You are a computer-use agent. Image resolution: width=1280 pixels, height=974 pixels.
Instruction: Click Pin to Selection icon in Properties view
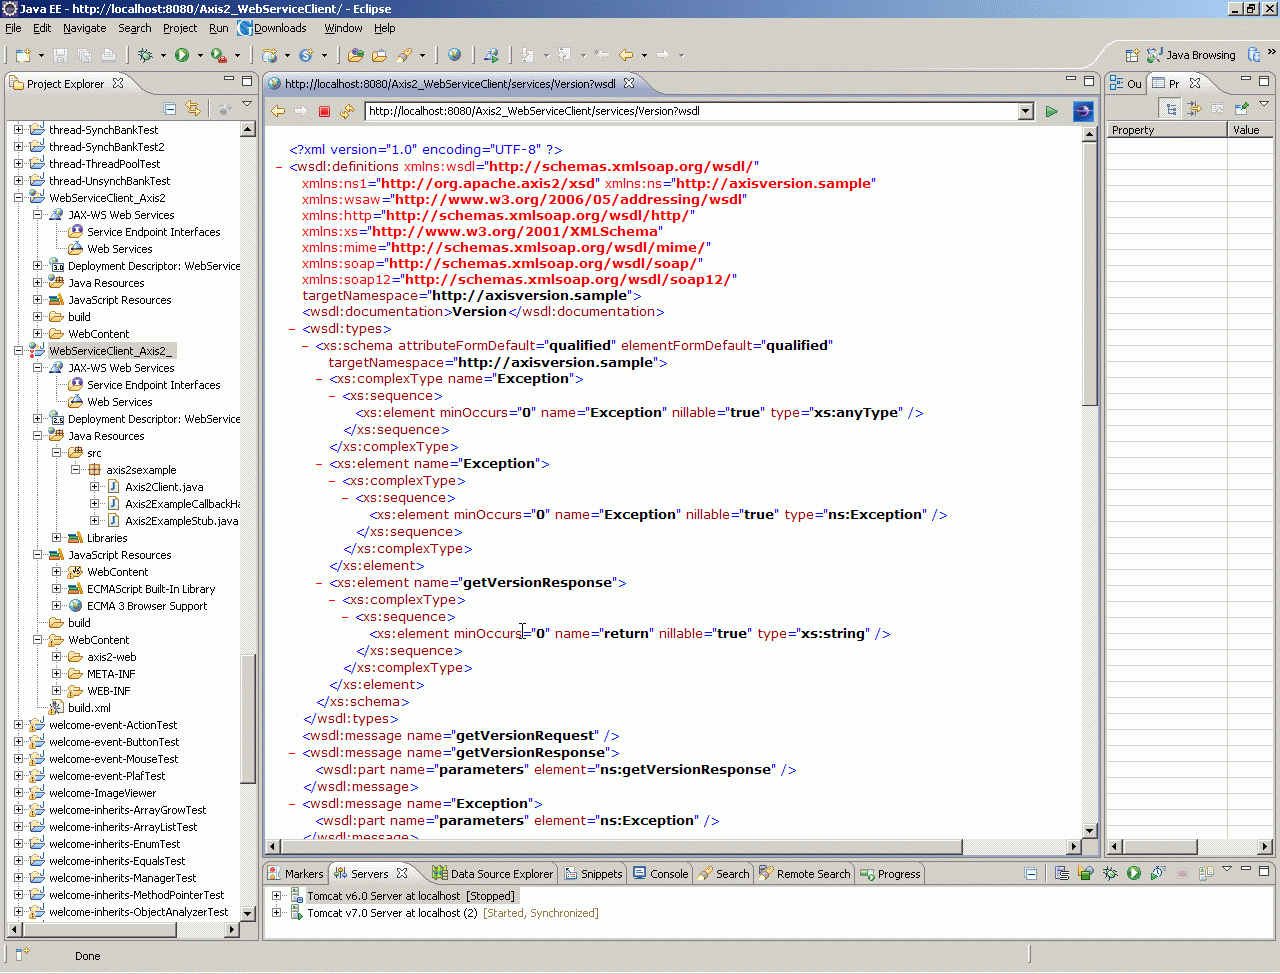[1241, 108]
